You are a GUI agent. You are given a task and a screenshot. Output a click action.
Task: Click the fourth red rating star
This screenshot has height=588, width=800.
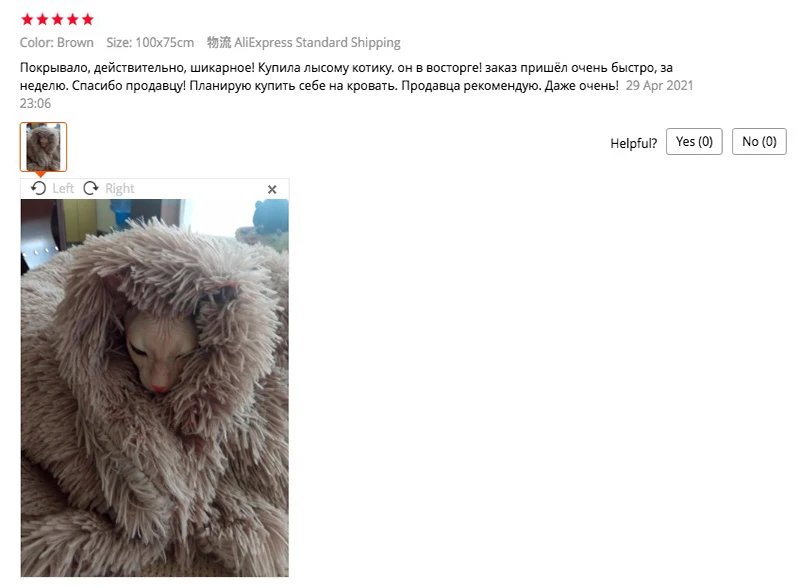coord(73,19)
